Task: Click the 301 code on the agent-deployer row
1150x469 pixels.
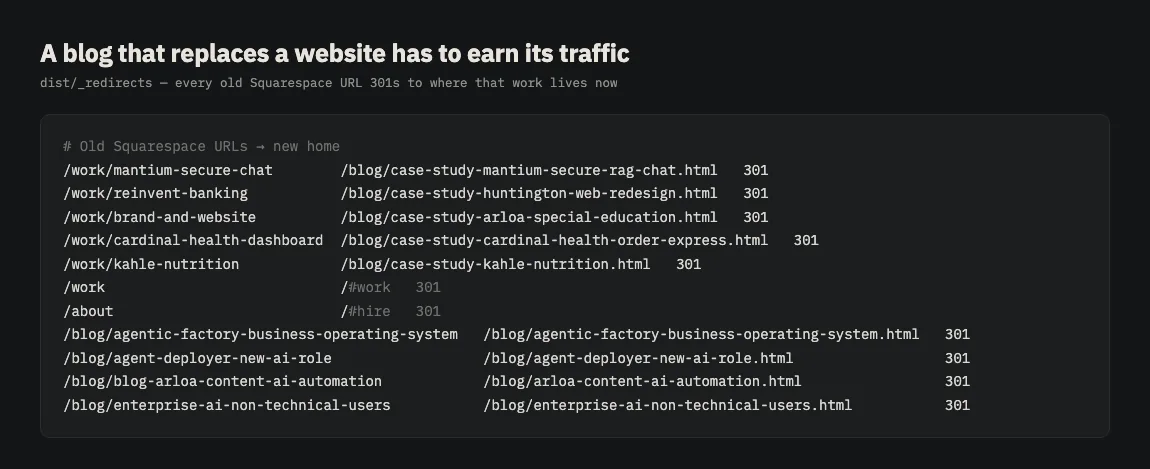Action: (957, 358)
